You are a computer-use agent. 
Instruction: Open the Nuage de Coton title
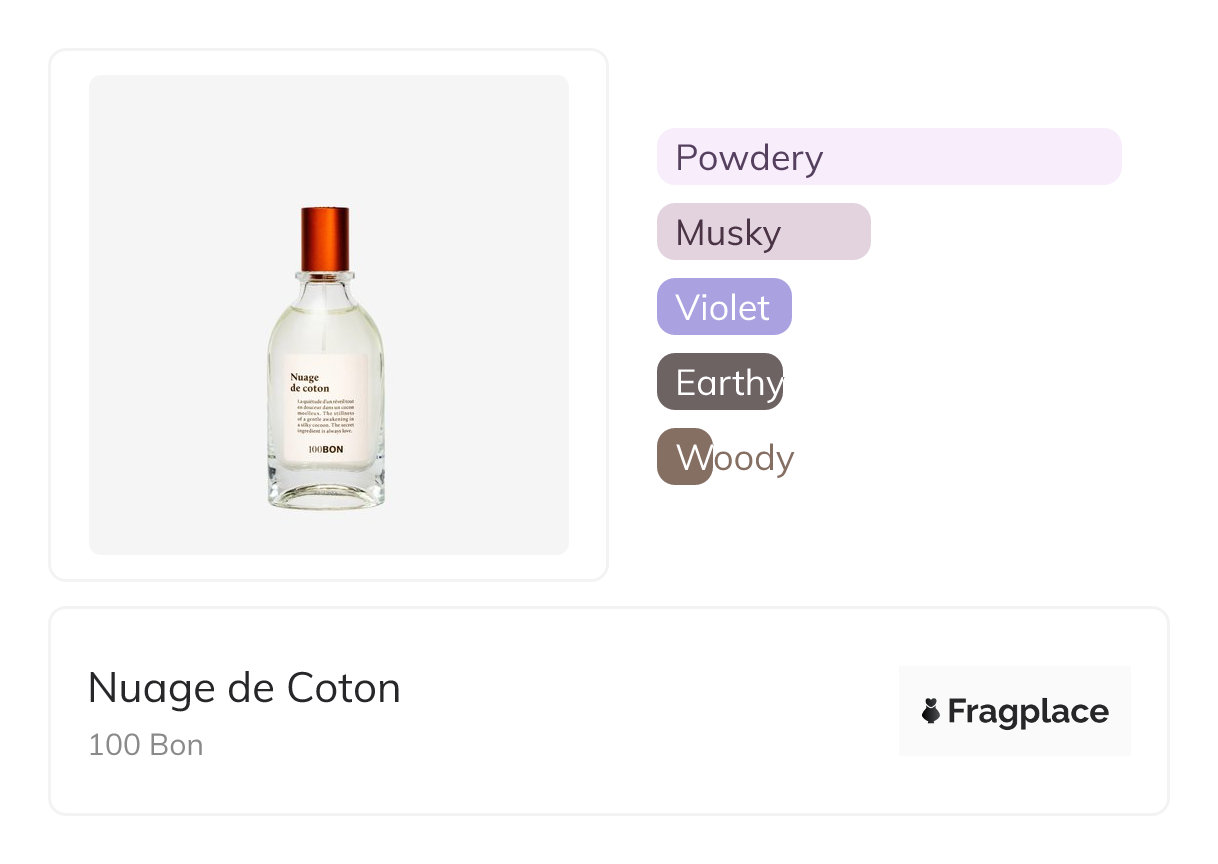coord(244,688)
